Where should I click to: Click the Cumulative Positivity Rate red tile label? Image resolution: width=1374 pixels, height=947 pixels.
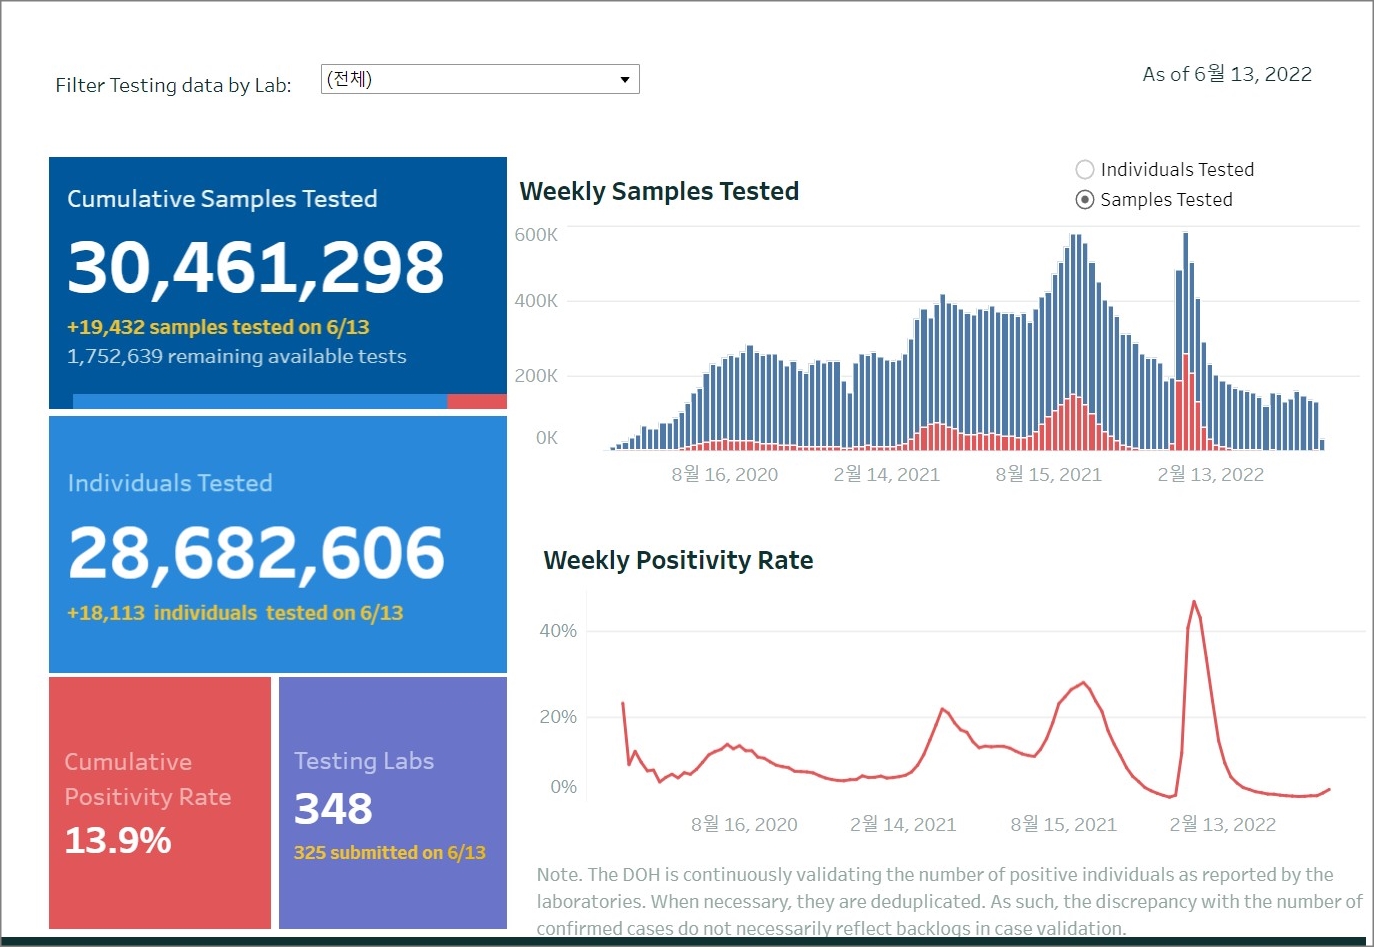tap(148, 779)
